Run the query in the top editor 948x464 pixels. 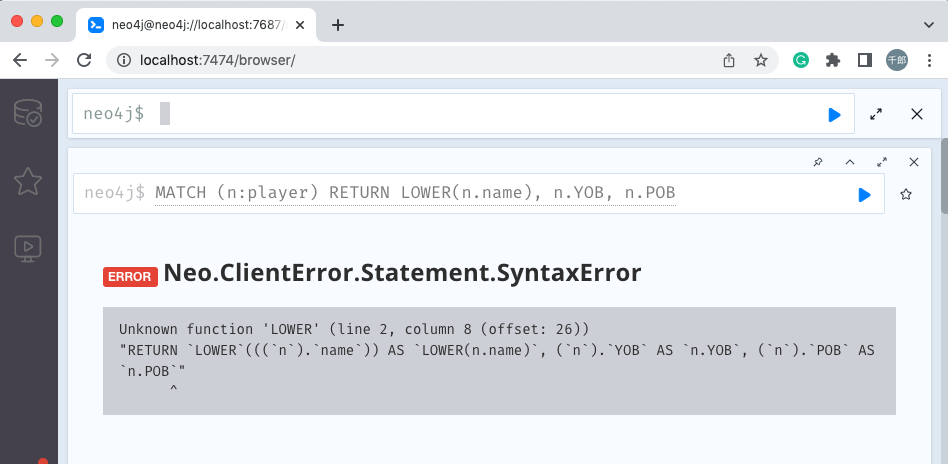(x=834, y=114)
